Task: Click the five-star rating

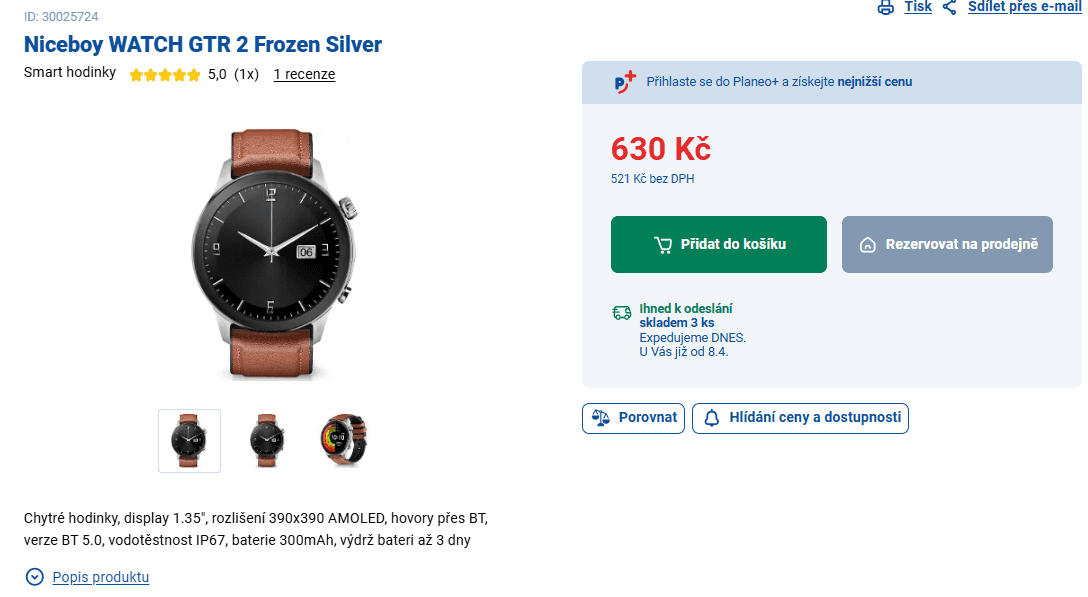Action: point(165,75)
